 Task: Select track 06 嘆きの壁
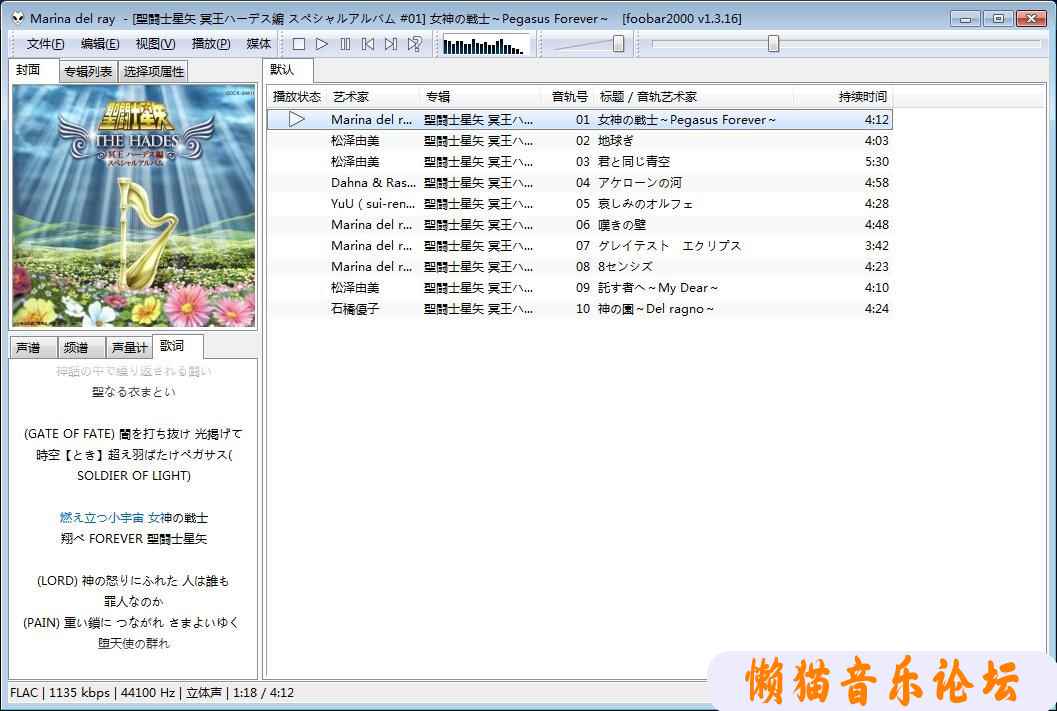[x=580, y=224]
